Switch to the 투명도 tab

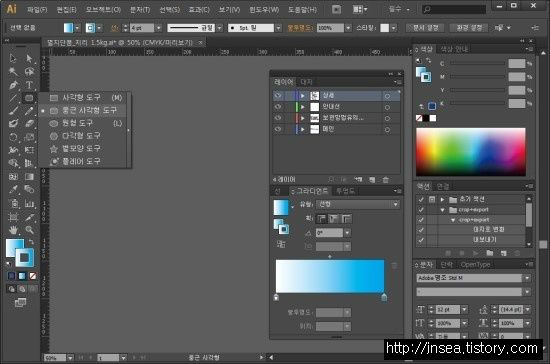pyautogui.click(x=345, y=191)
